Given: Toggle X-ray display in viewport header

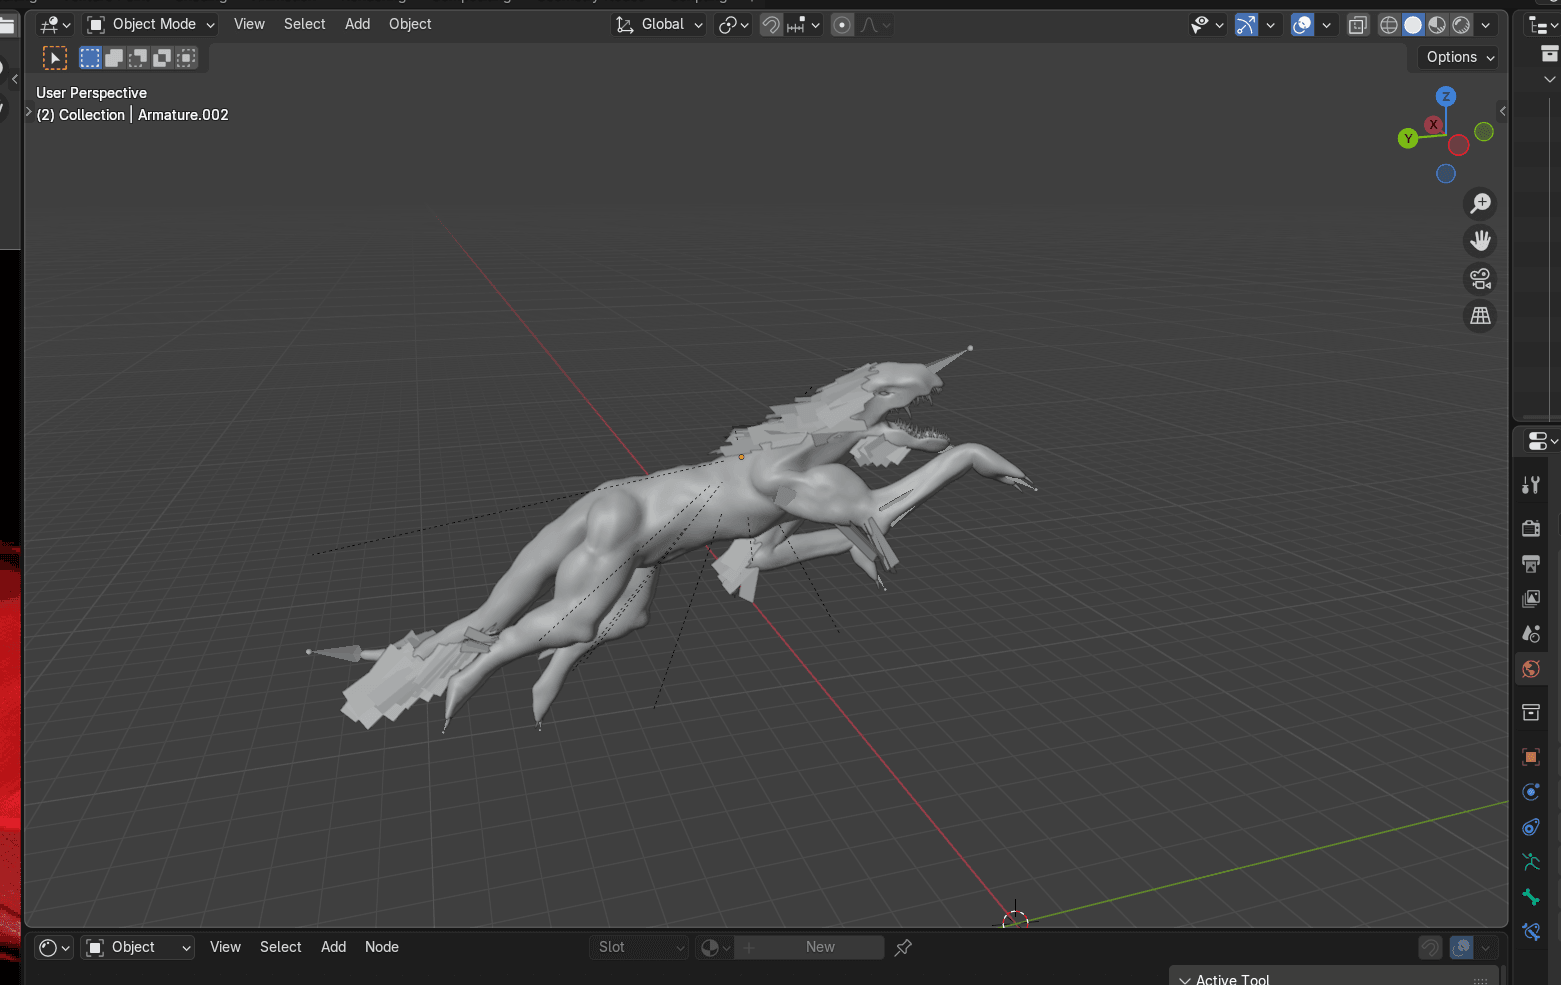Looking at the screenshot, I should point(1357,25).
